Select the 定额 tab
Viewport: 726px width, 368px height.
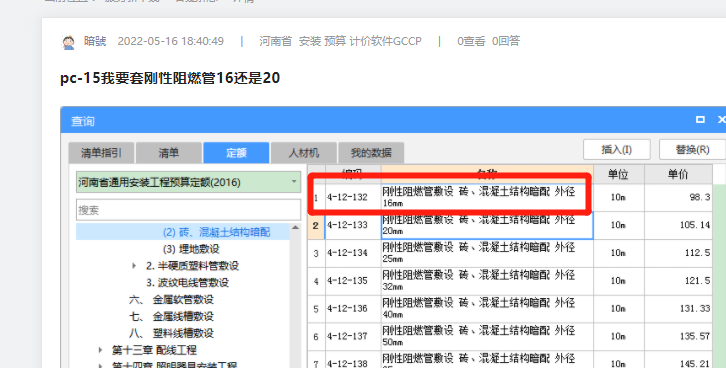(x=236, y=153)
